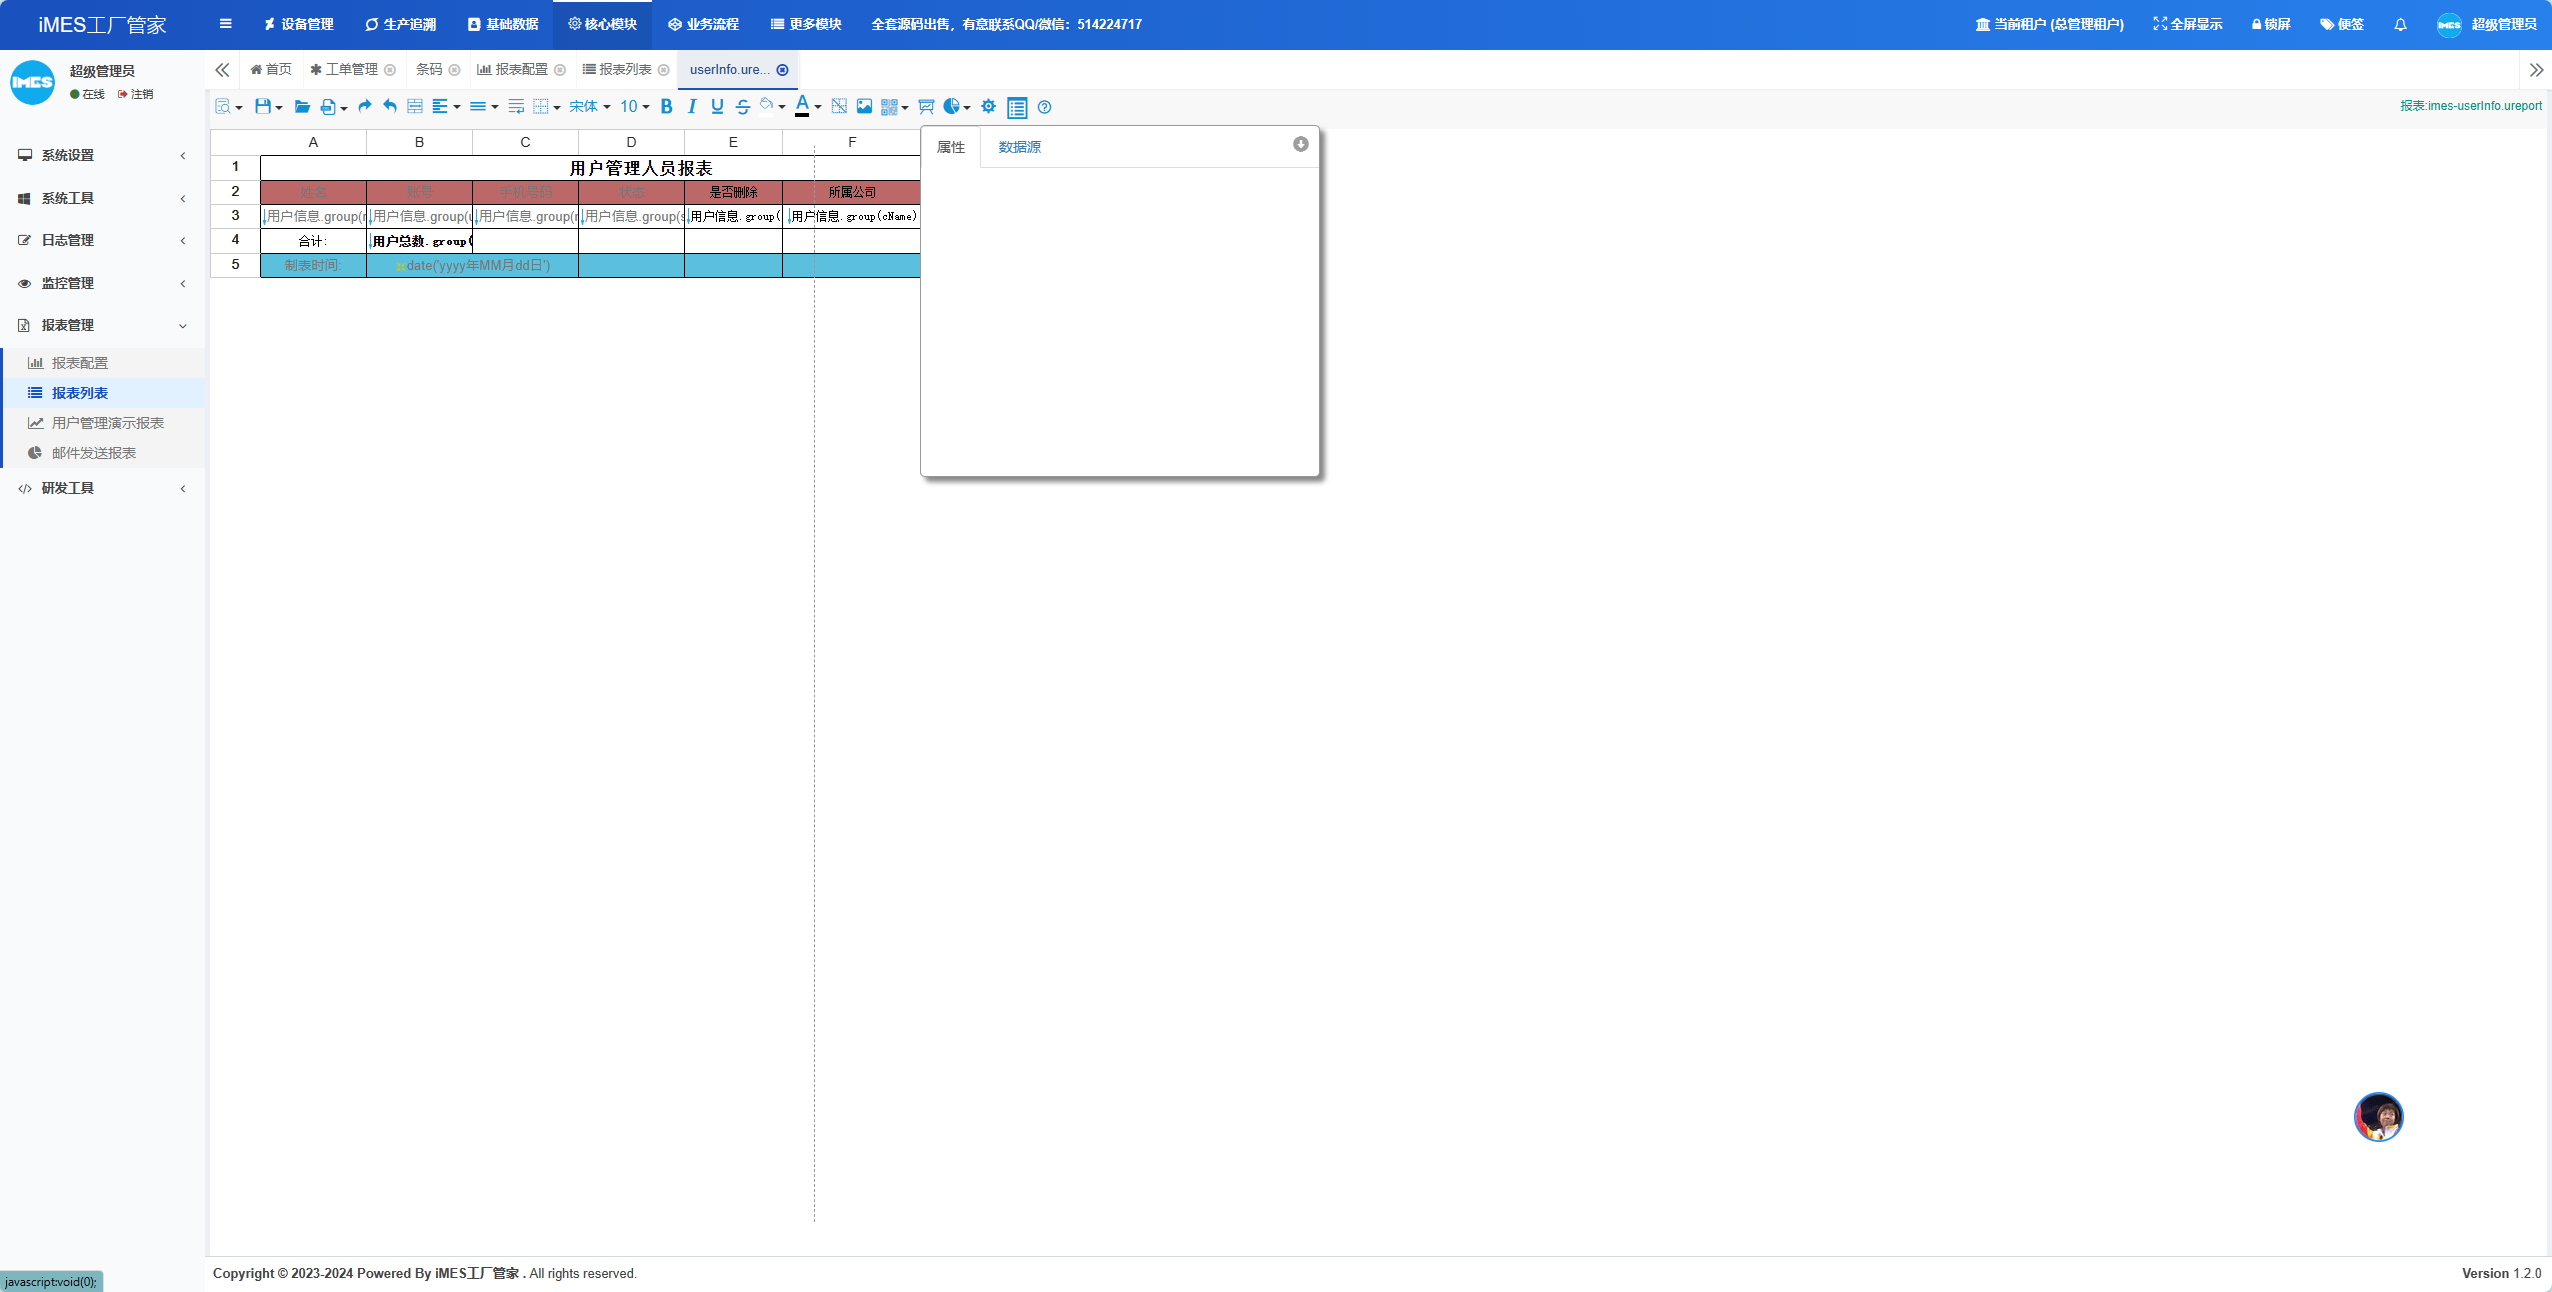Open the font color A picker

tap(802, 106)
